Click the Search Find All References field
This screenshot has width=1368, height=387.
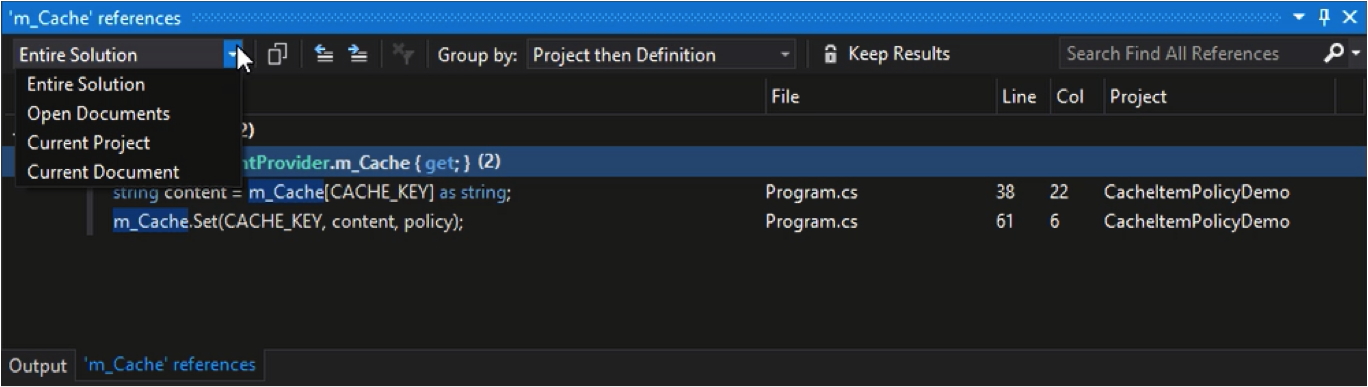(1189, 54)
